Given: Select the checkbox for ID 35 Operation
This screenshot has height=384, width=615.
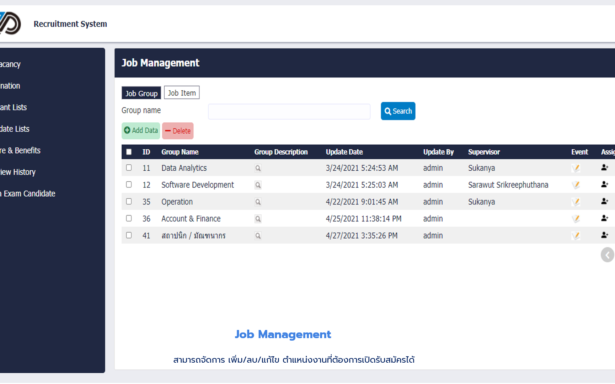Looking at the screenshot, I should (129, 201).
